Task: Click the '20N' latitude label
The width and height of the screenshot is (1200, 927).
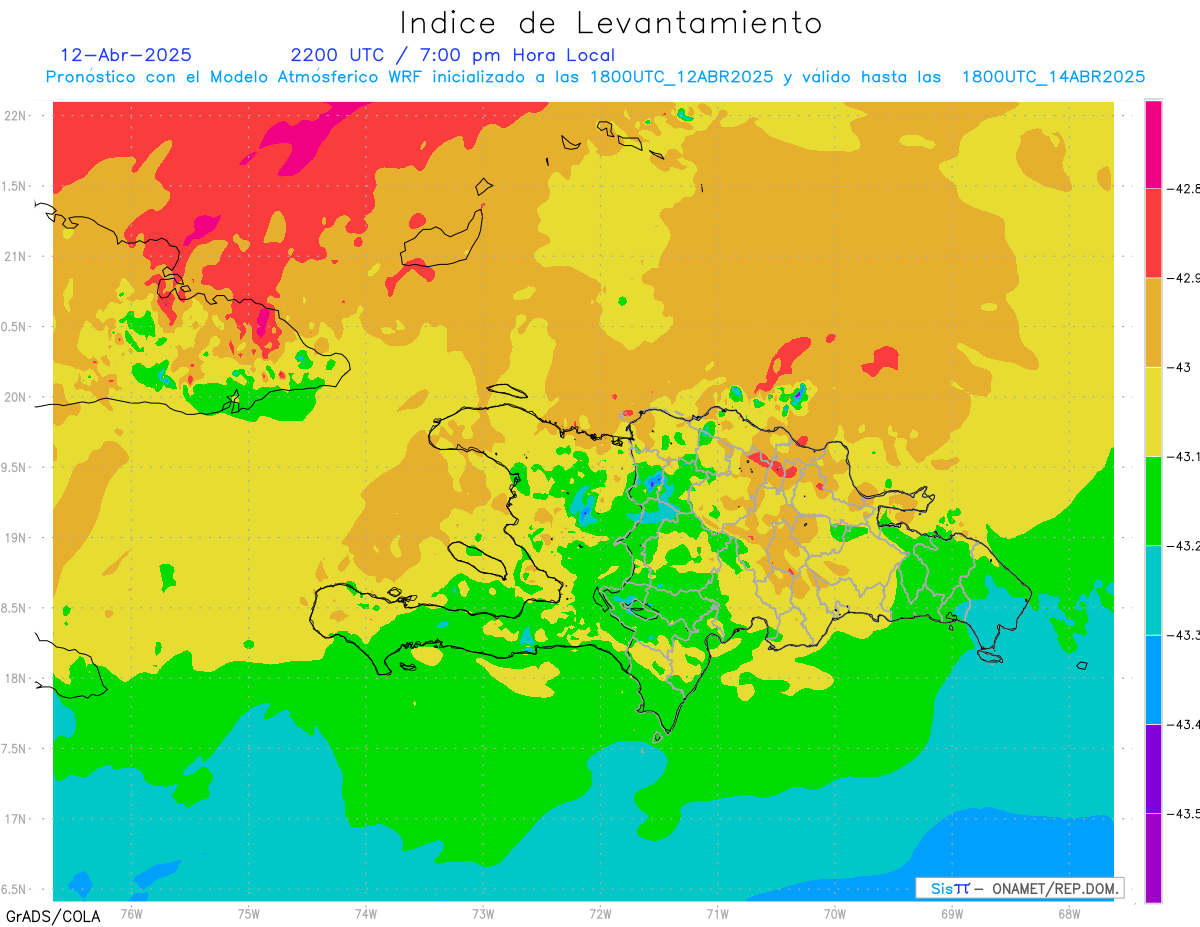Action: [17, 397]
